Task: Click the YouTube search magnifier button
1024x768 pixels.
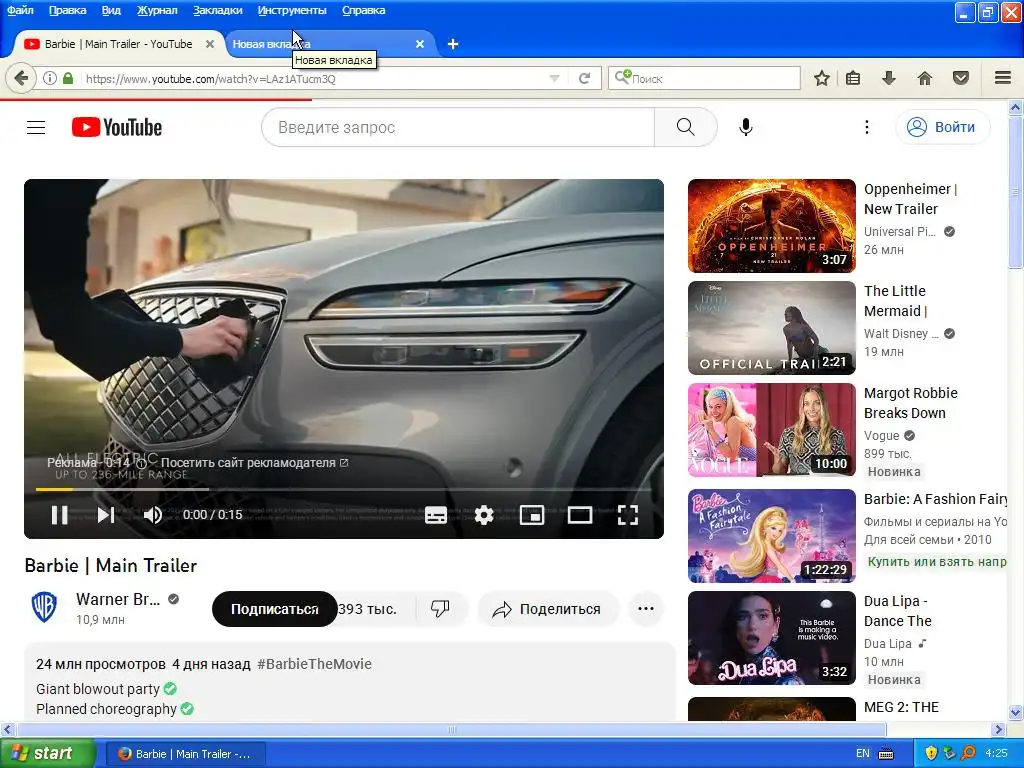Action: pos(685,127)
